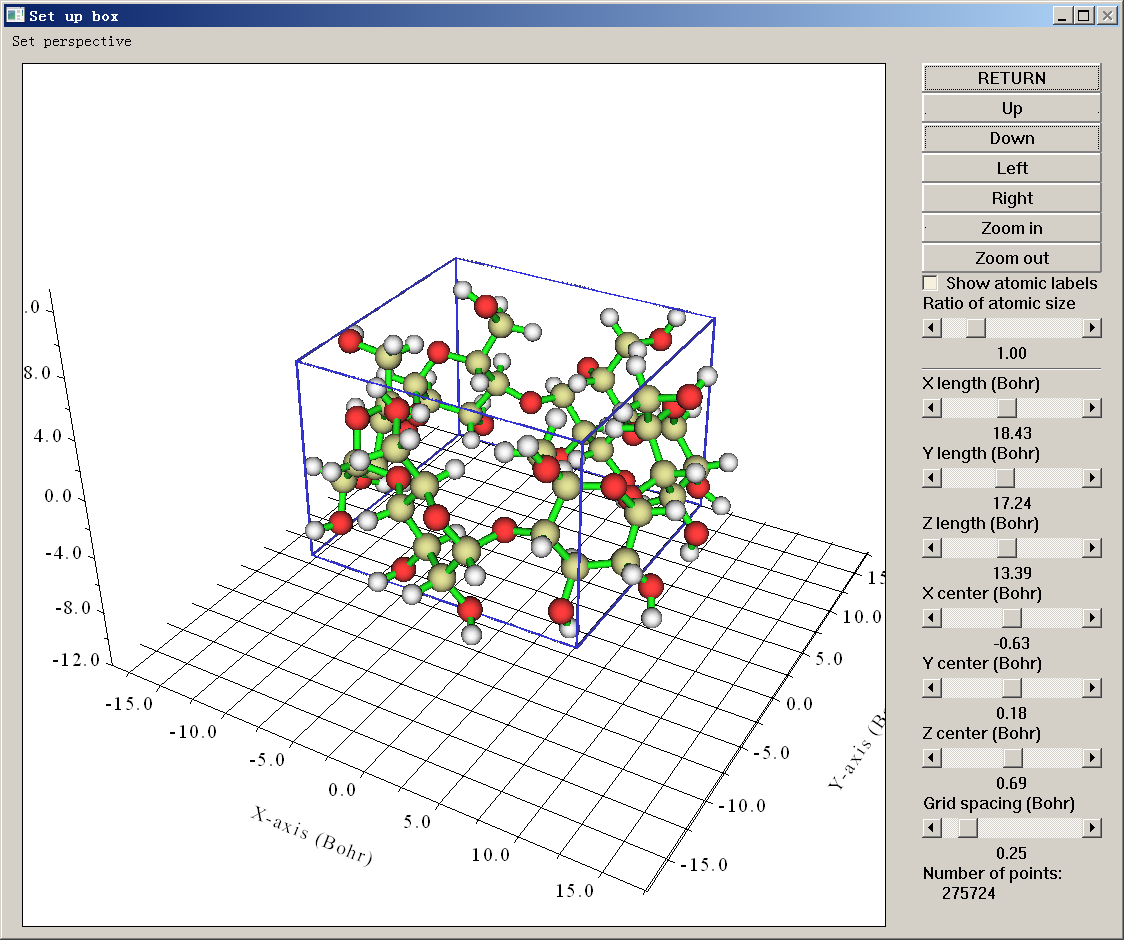Rotate view using the Left button
The width and height of the screenshot is (1124, 940).
click(1011, 168)
